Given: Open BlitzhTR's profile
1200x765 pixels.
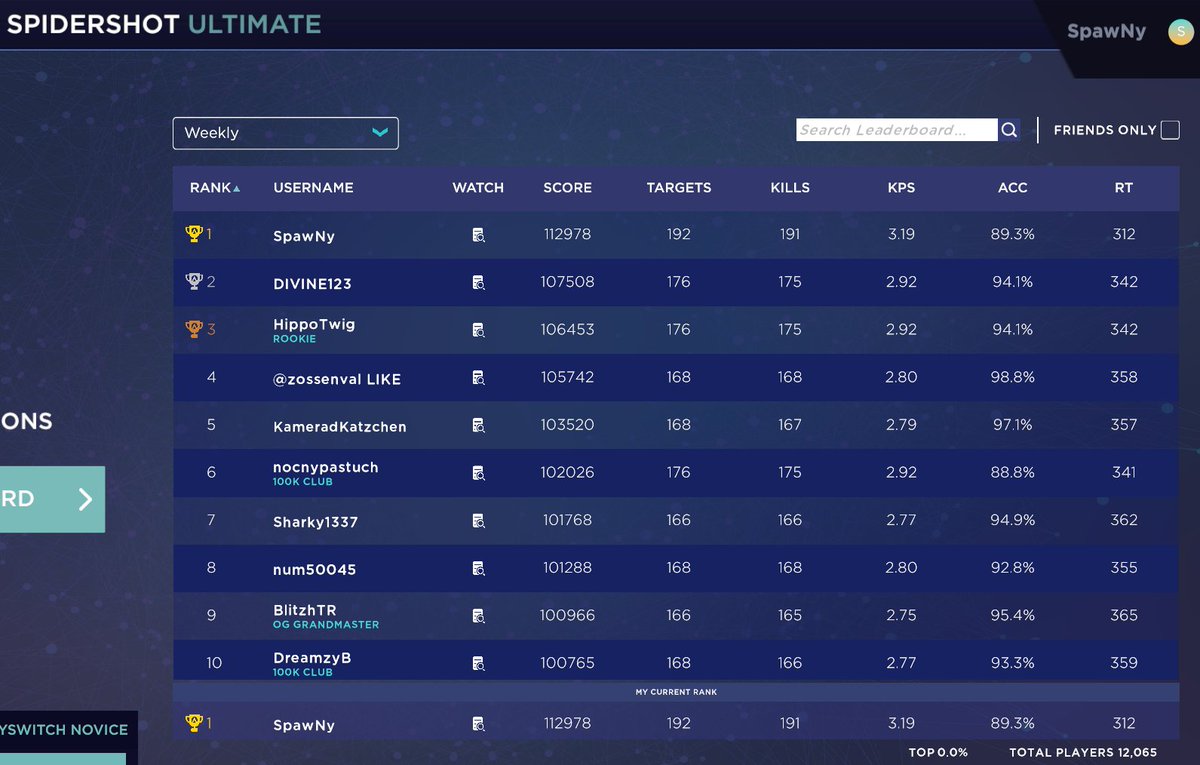Looking at the screenshot, I should click(305, 610).
